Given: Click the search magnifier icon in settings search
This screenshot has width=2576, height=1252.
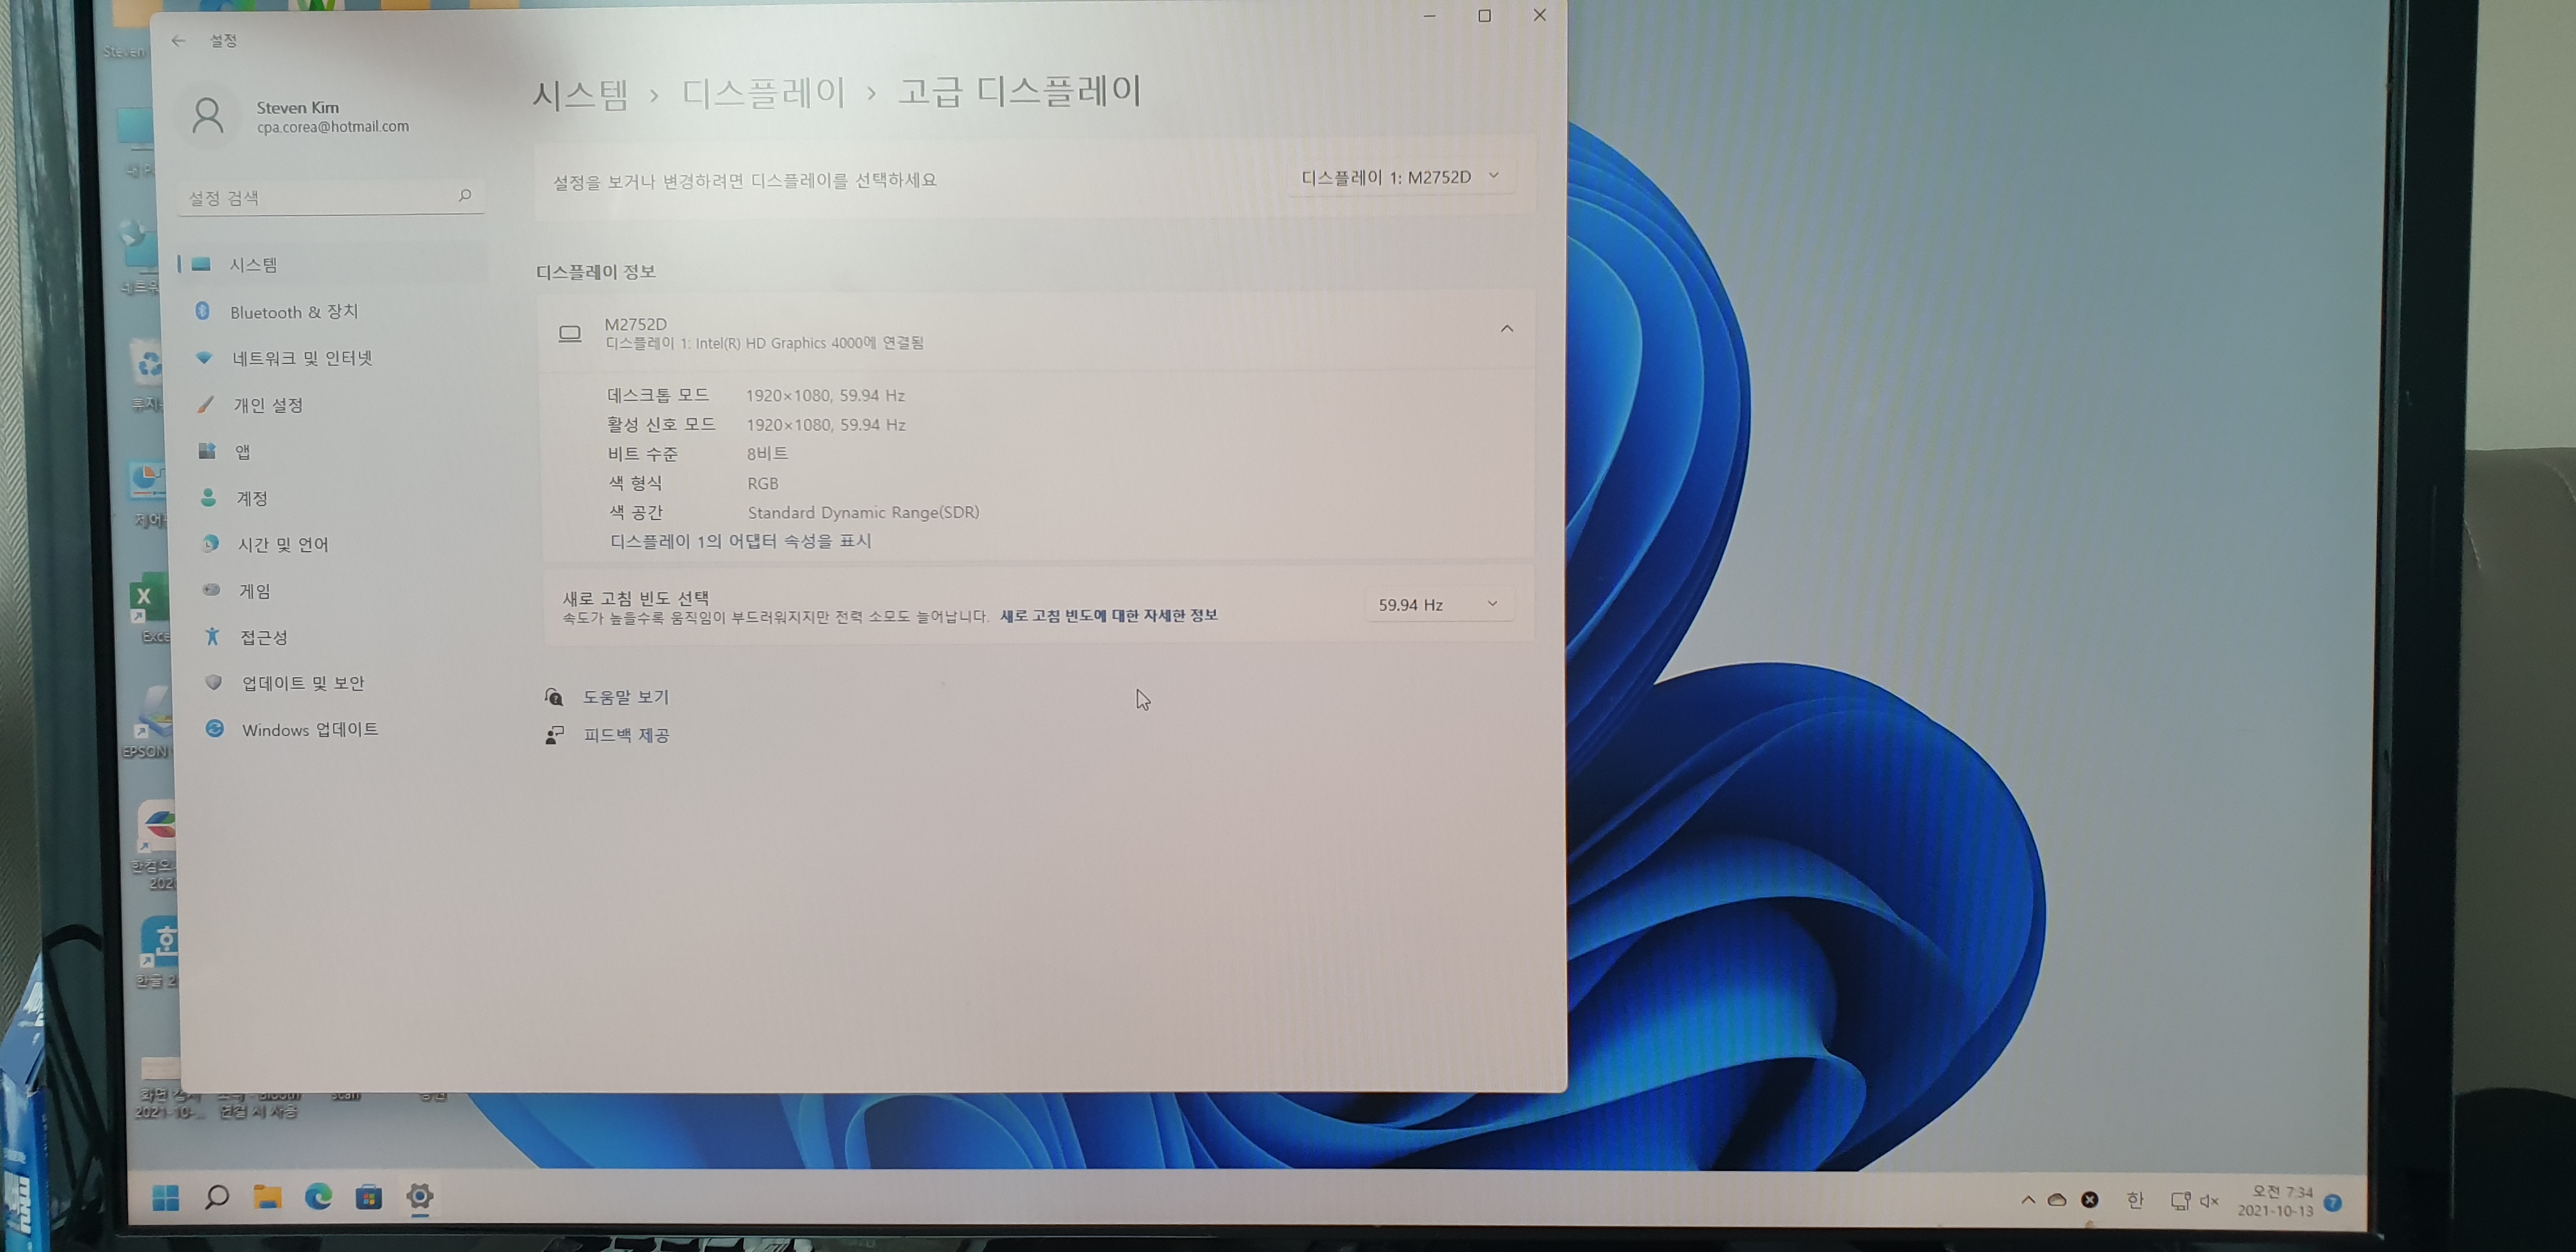Looking at the screenshot, I should [x=464, y=196].
